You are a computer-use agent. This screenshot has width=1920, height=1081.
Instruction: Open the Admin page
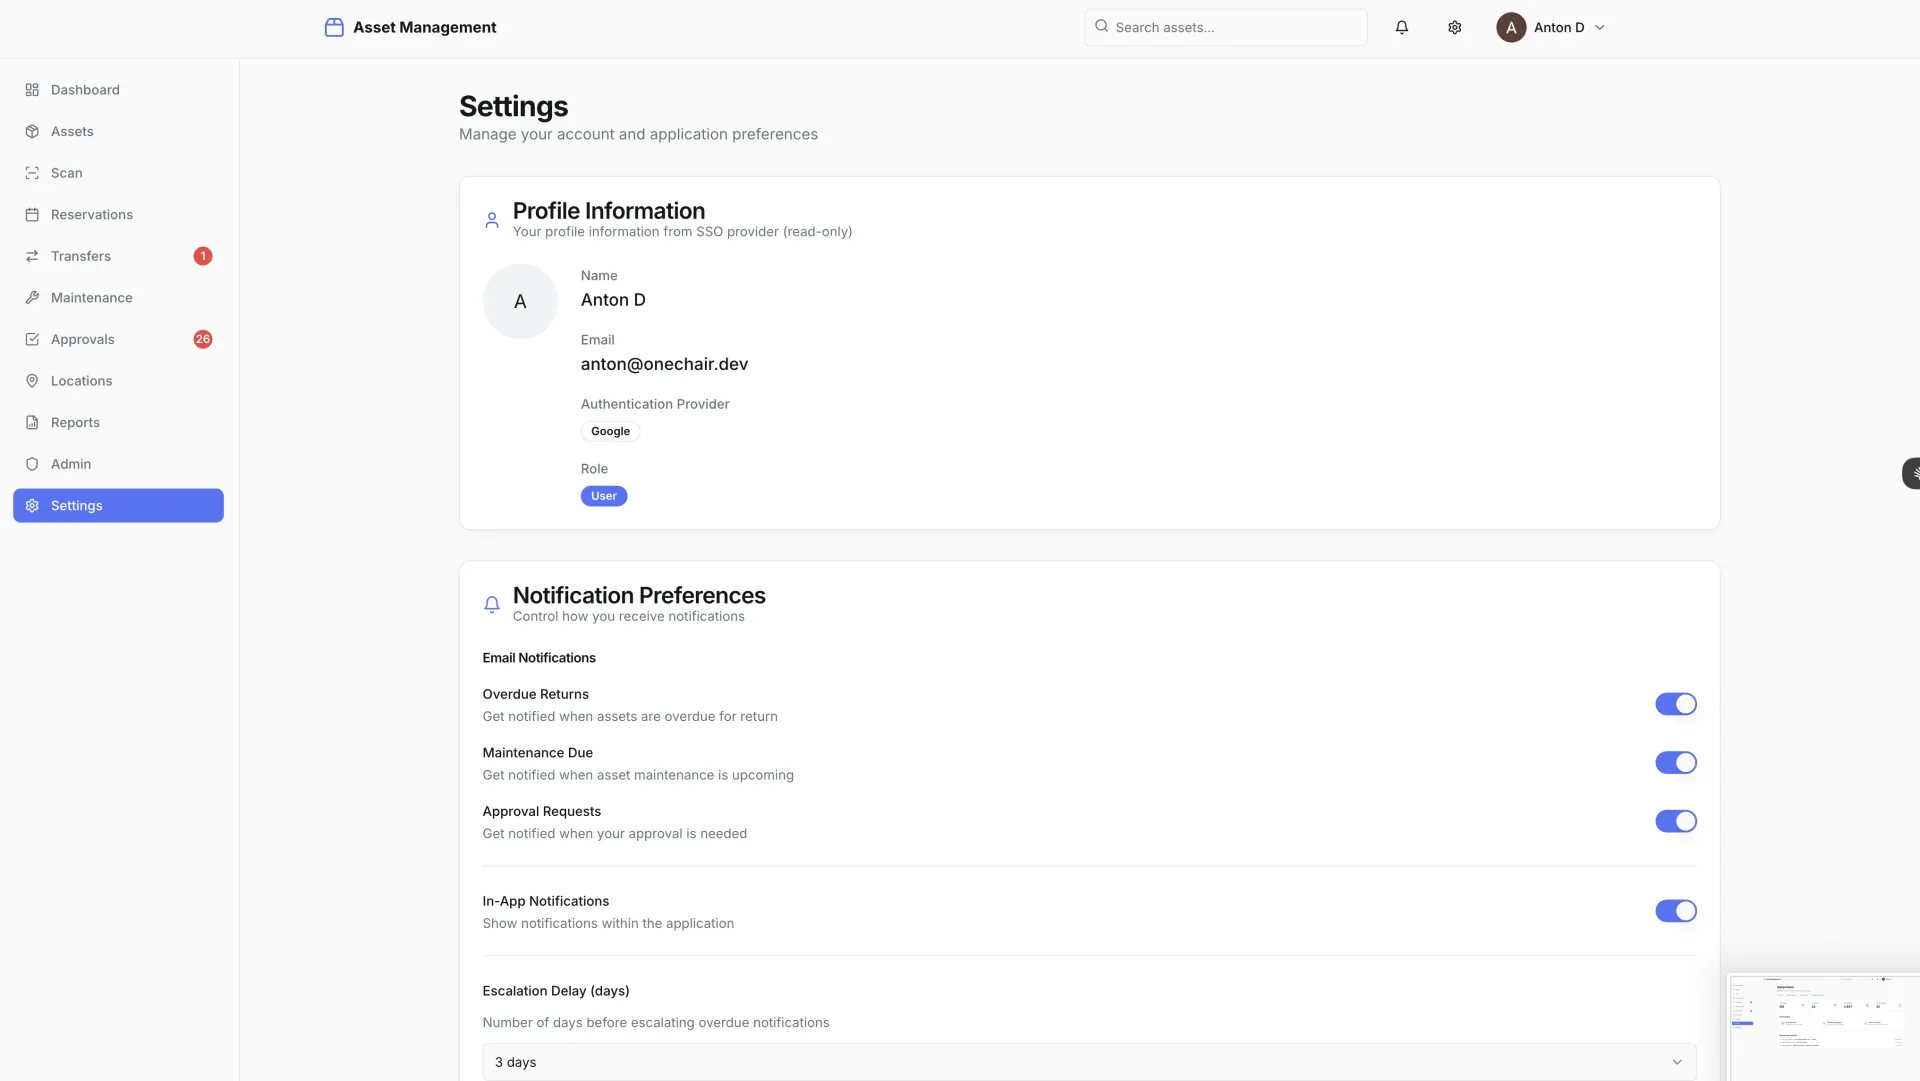point(70,463)
